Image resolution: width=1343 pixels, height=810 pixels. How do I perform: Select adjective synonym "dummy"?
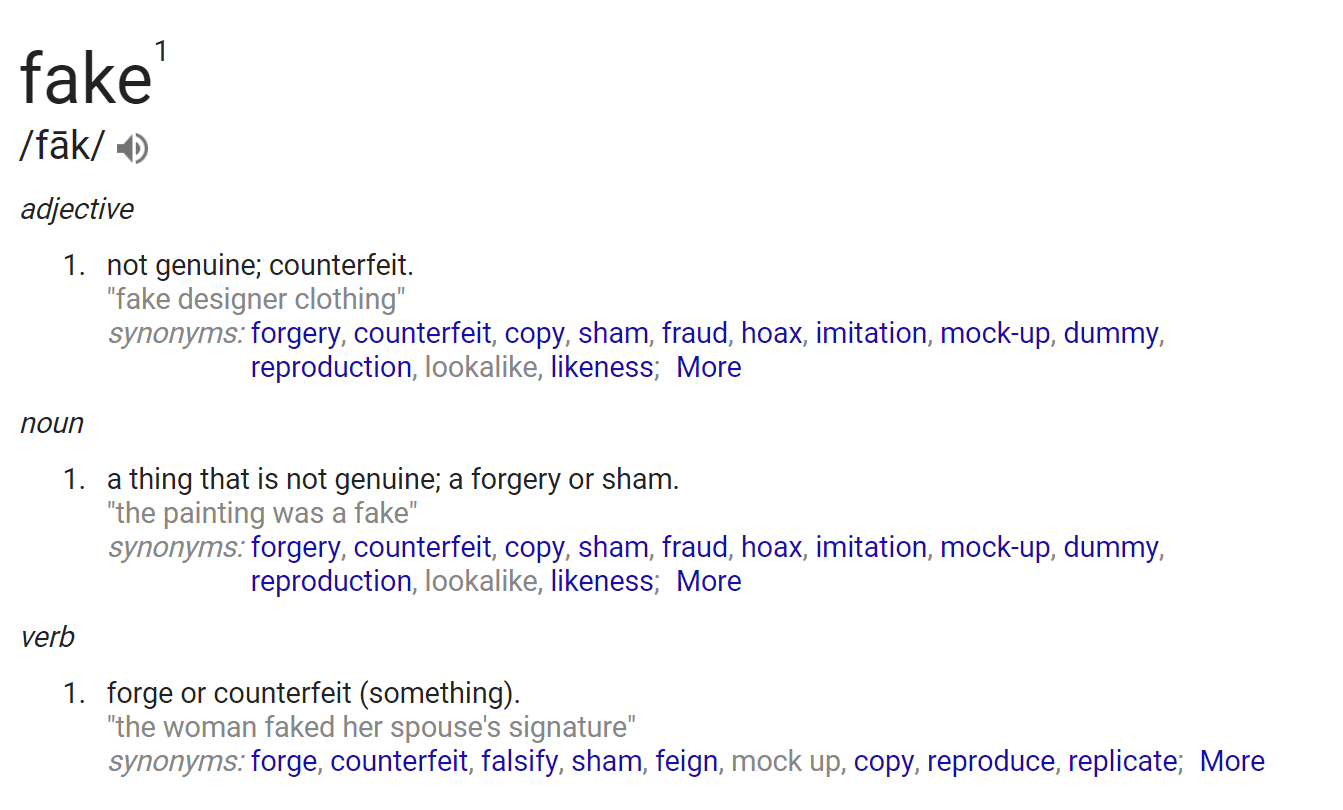(x=1111, y=334)
